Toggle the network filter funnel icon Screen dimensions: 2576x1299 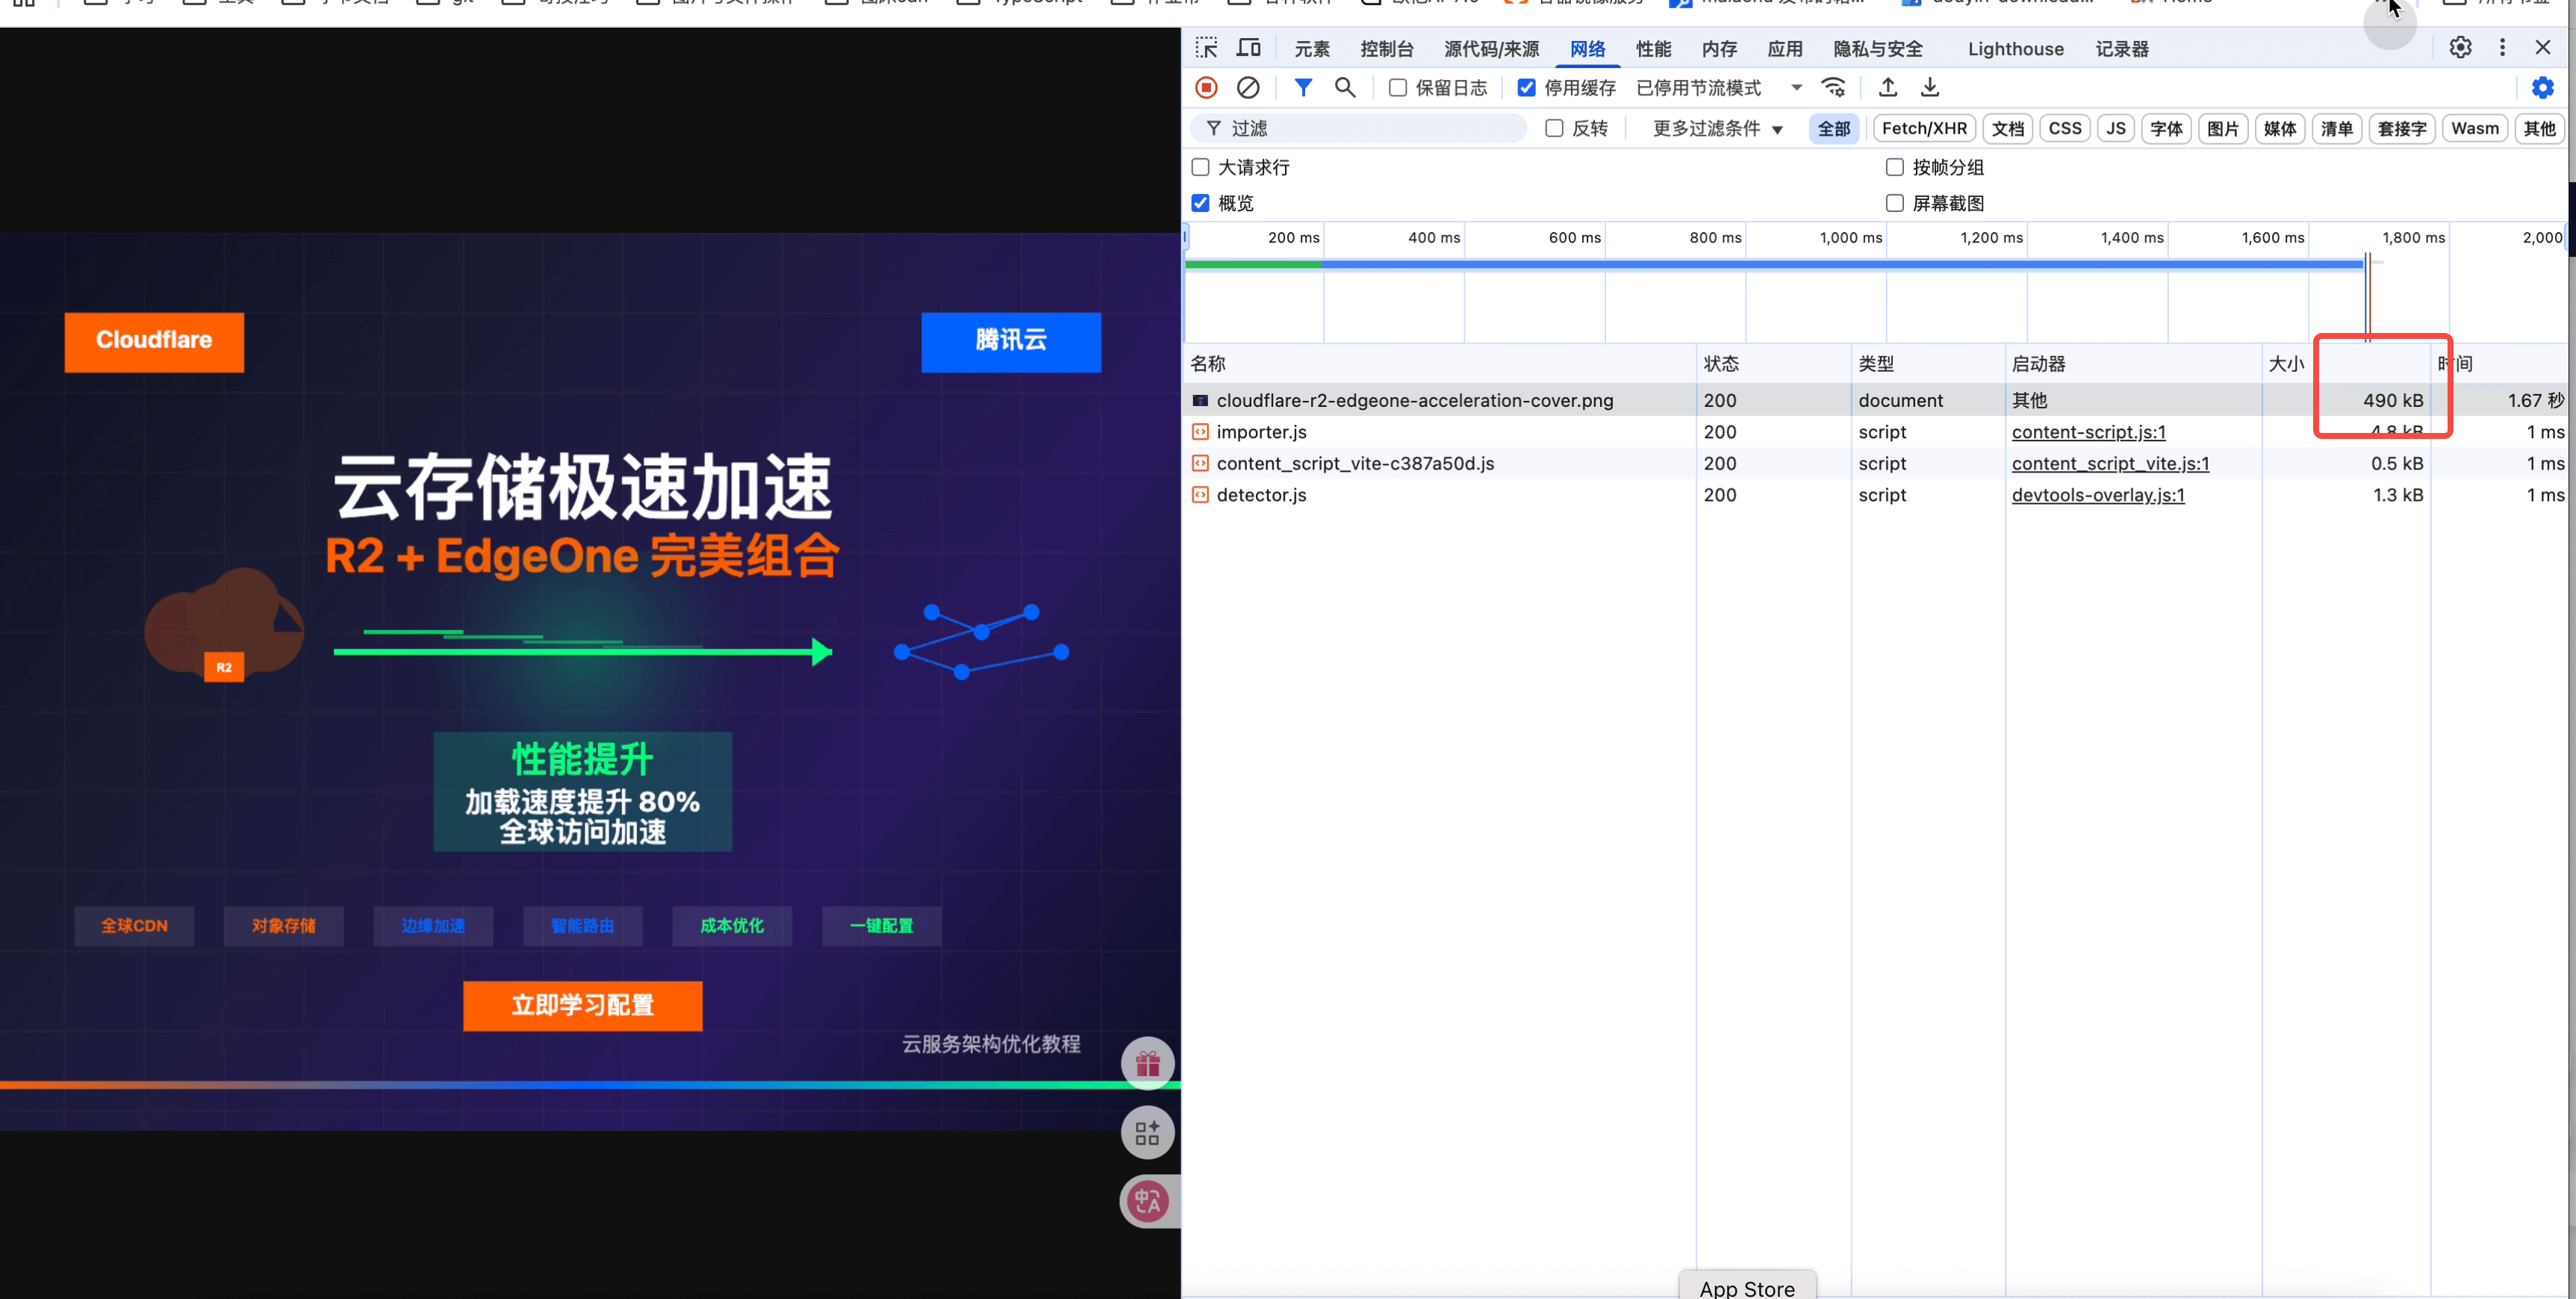coord(1303,88)
